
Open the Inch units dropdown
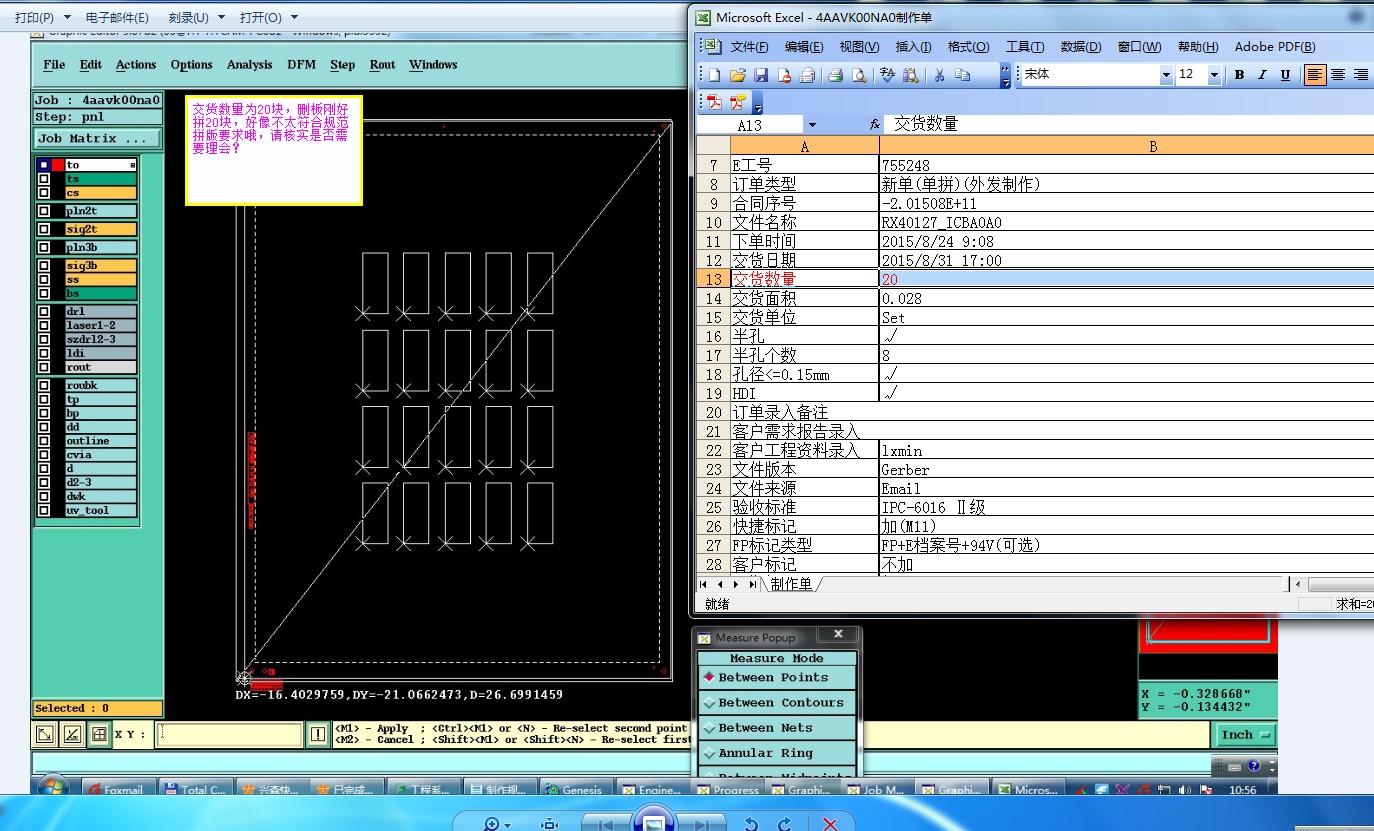click(x=1246, y=734)
